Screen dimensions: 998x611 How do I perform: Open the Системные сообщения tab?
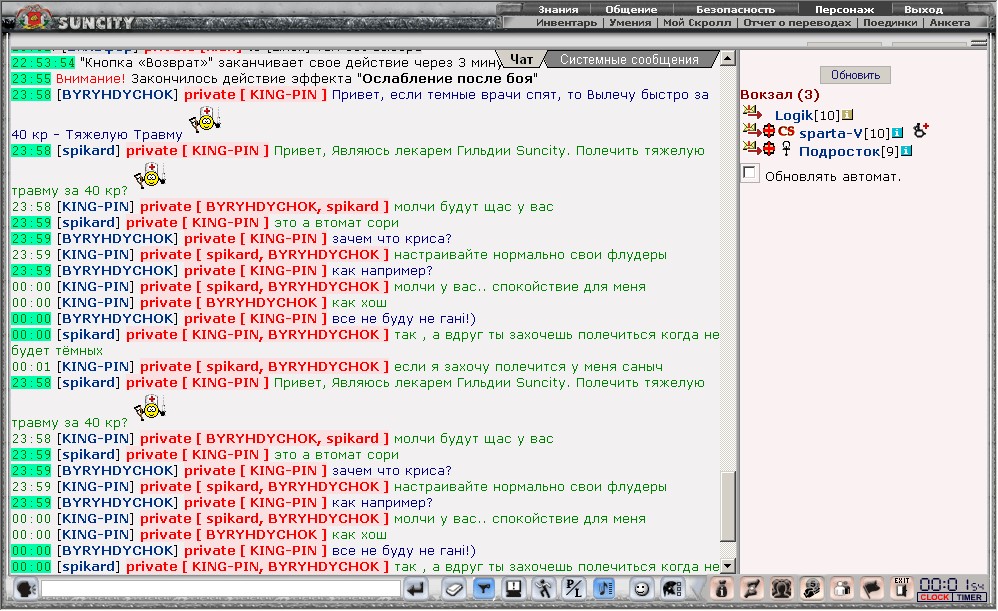pos(629,59)
